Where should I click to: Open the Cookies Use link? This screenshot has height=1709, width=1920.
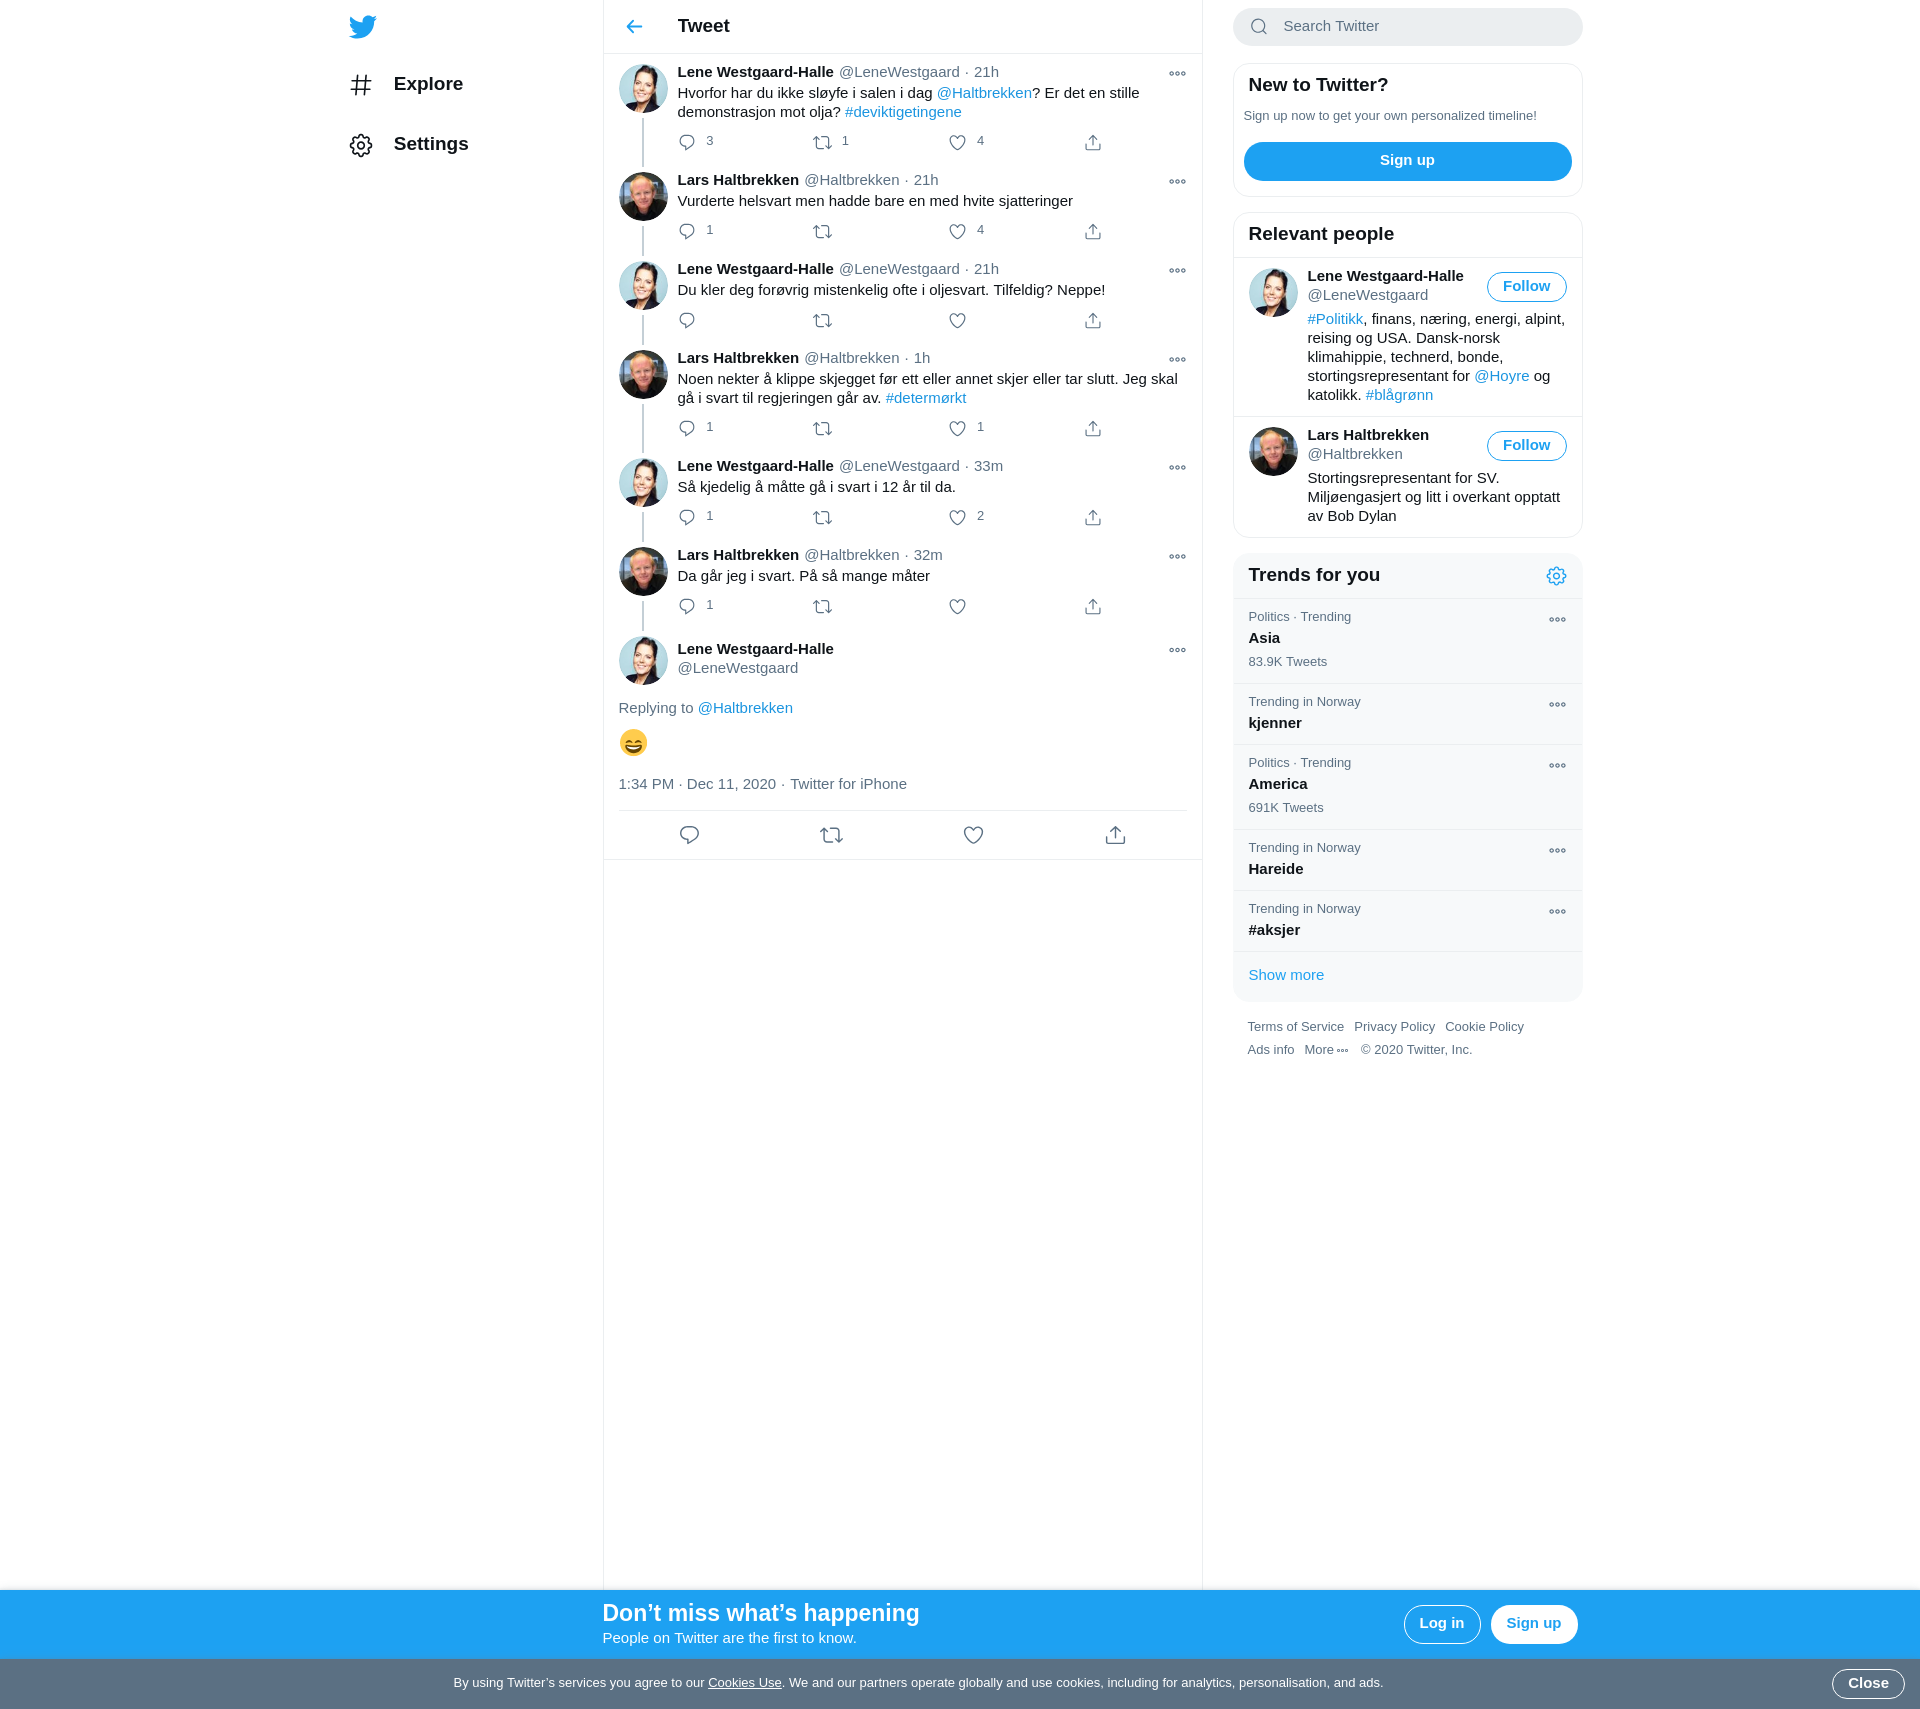[745, 1683]
